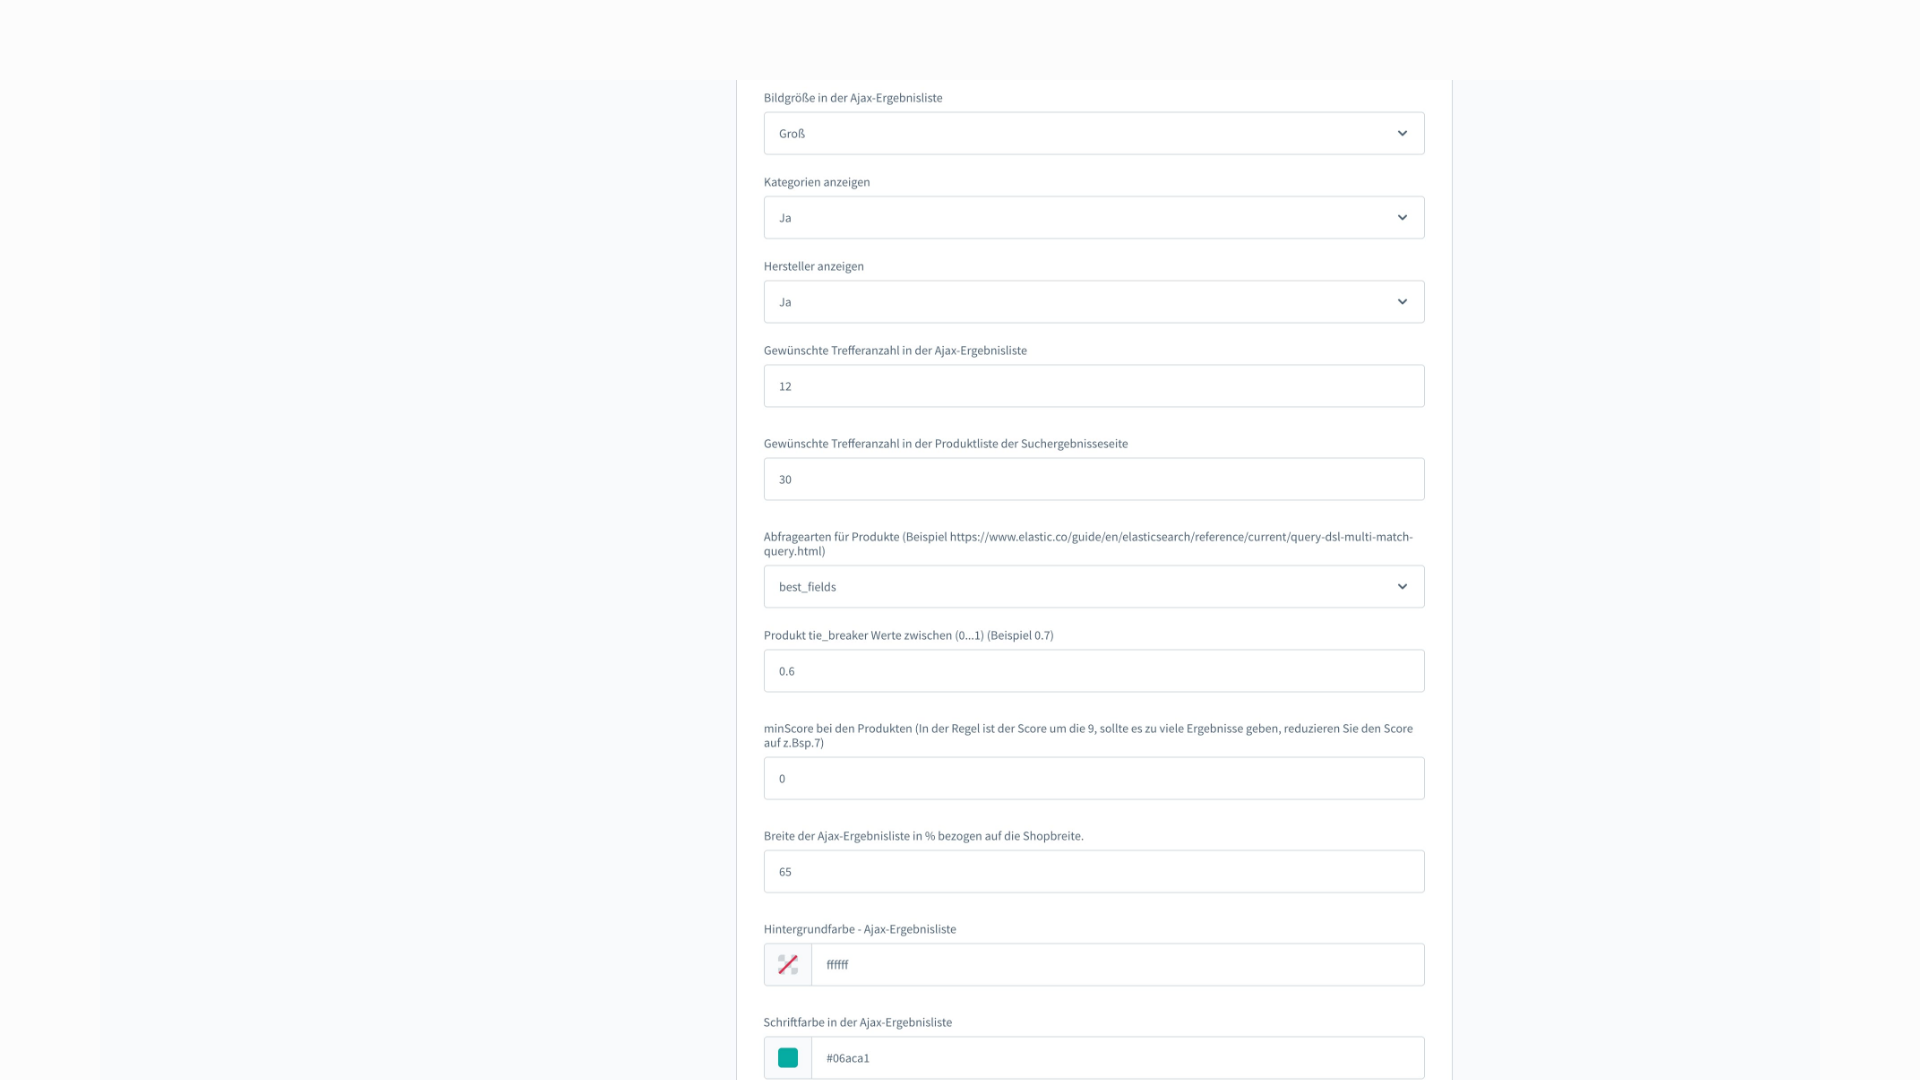
Task: Focus the Breite field with value 65
Action: point(1093,872)
